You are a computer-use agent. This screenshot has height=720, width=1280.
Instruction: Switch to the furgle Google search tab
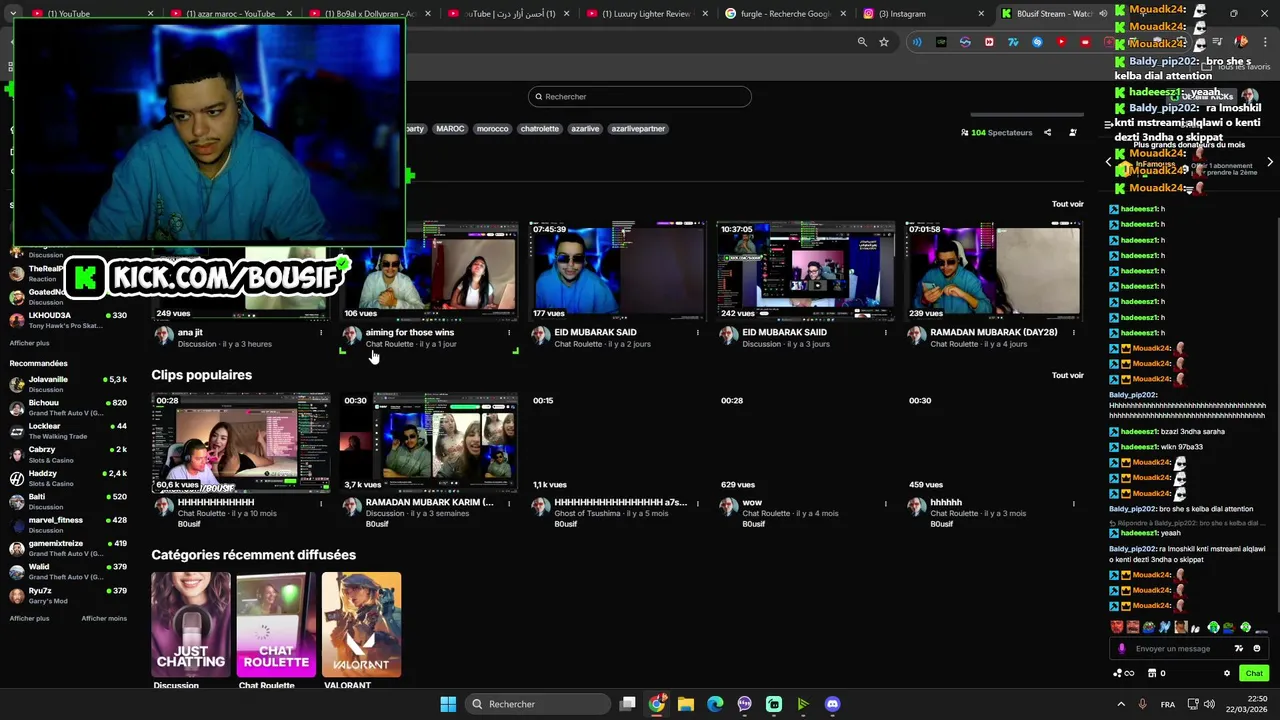785,14
